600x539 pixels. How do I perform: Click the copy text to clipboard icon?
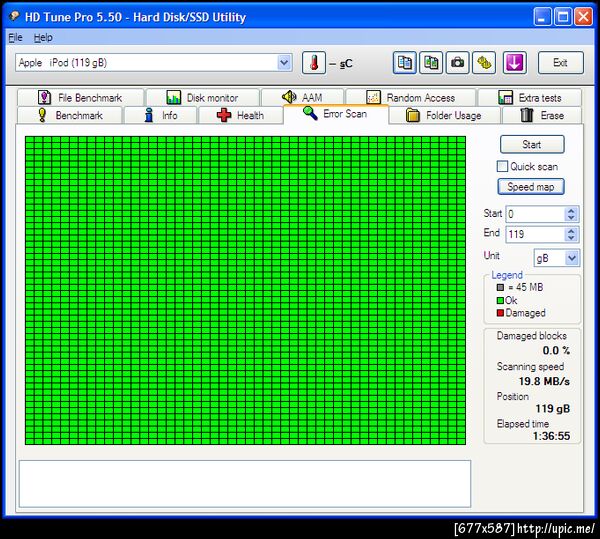coord(404,63)
